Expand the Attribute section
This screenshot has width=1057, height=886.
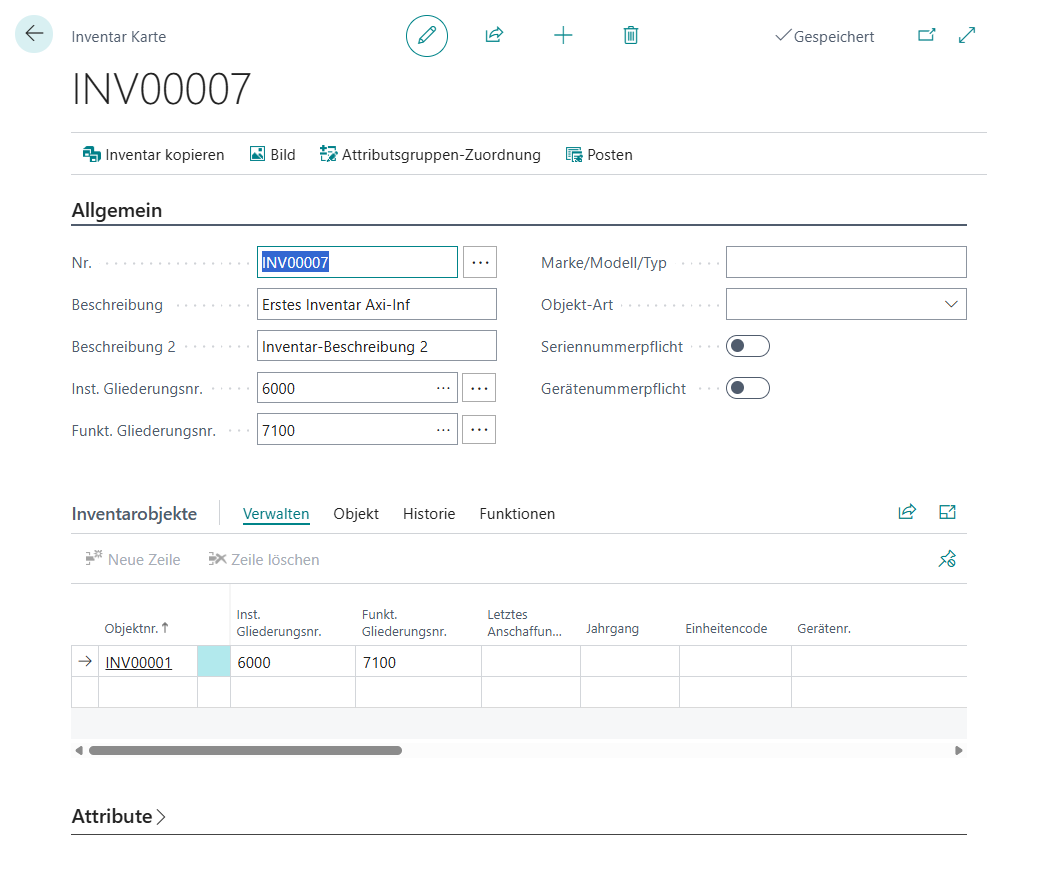click(x=119, y=817)
